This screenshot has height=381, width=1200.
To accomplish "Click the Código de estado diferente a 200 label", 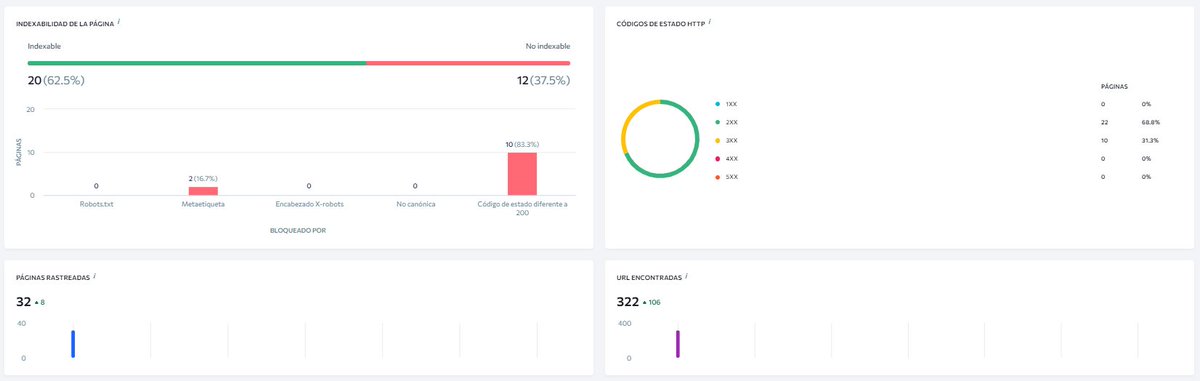I will click(x=522, y=208).
